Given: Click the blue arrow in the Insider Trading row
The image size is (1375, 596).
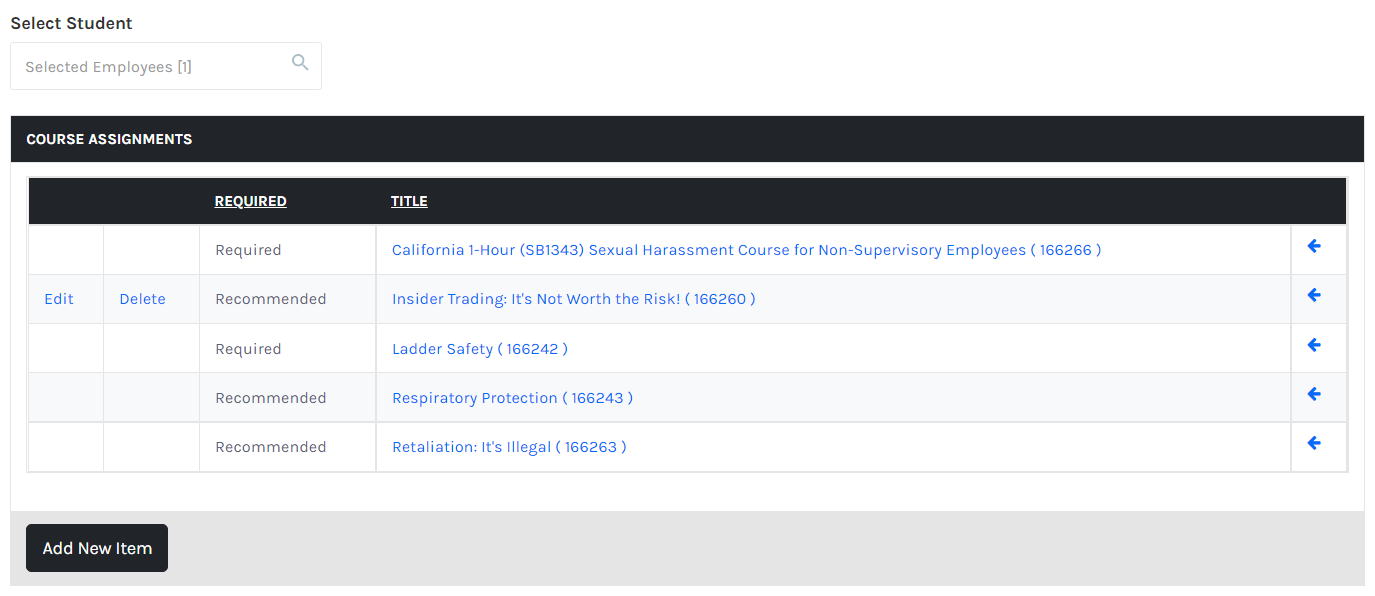Looking at the screenshot, I should (x=1314, y=295).
